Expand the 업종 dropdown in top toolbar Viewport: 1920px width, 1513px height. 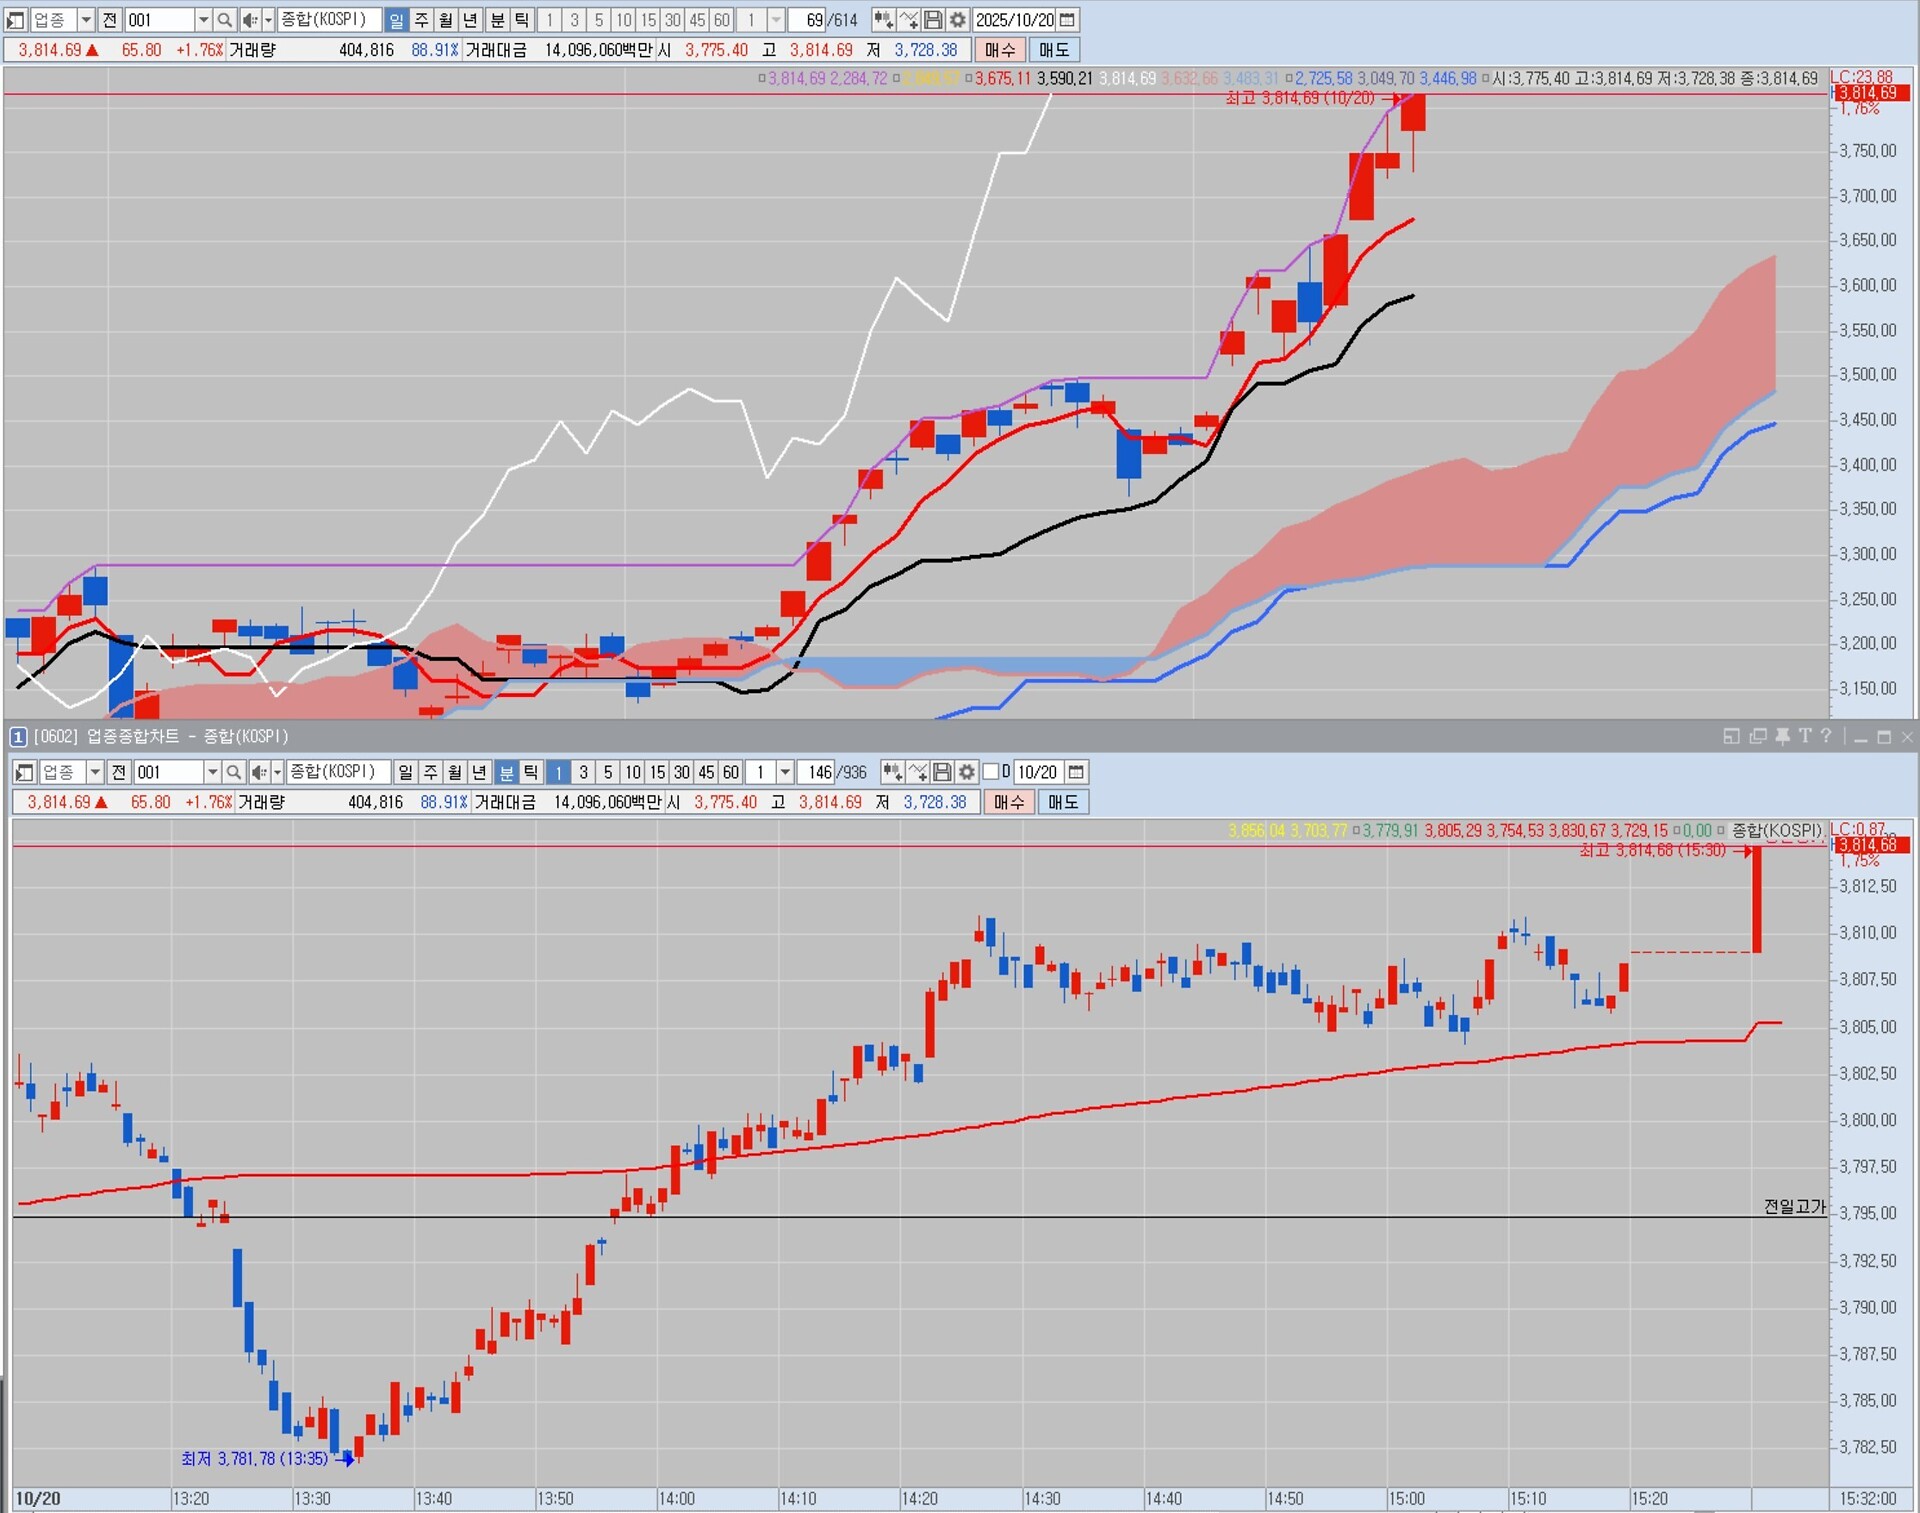click(x=86, y=20)
